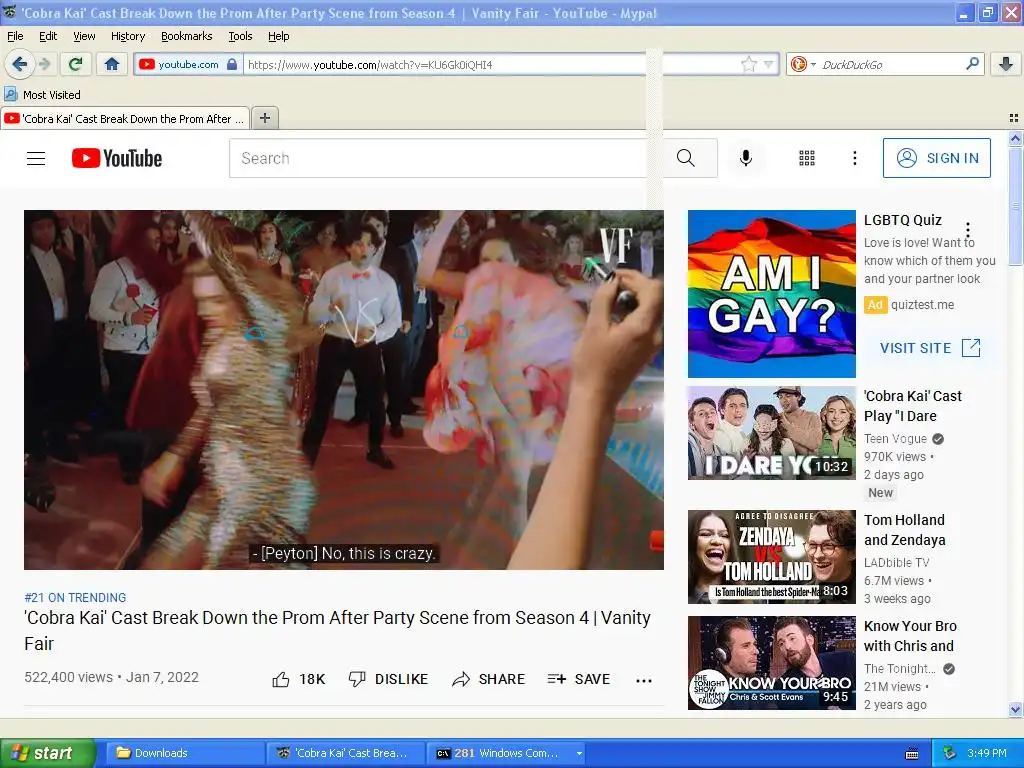The image size is (1024, 768).
Task: Open the File menu
Action: 15,36
